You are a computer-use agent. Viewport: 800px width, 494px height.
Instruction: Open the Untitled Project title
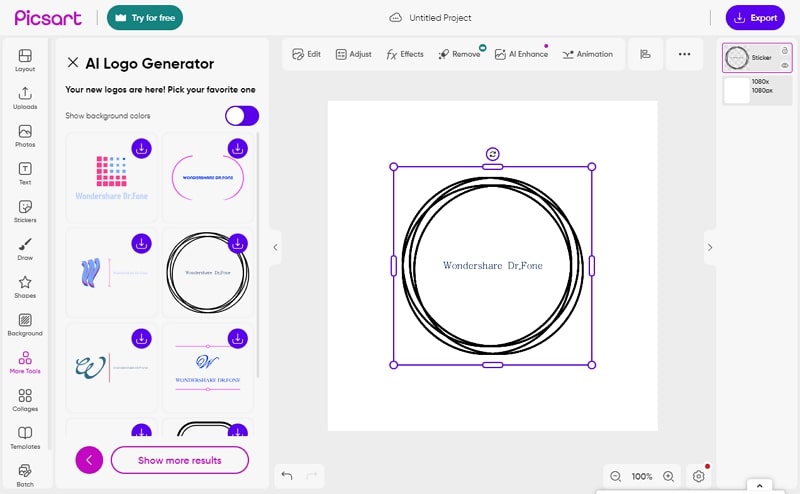440,18
